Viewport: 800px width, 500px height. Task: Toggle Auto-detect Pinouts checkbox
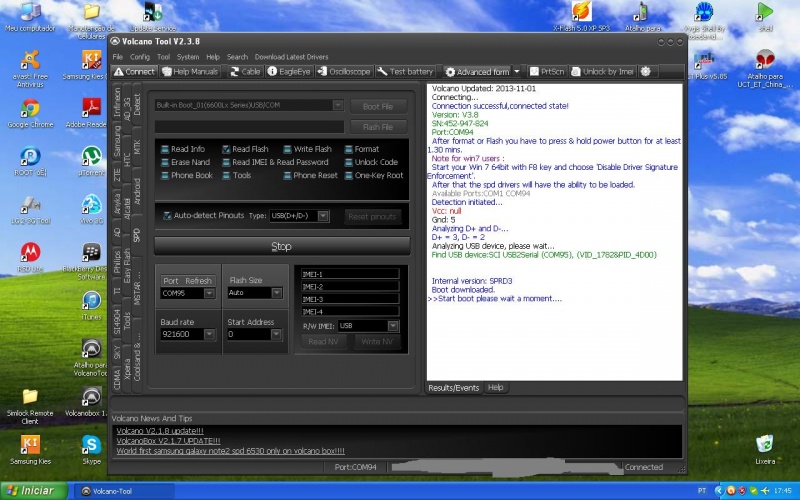167,216
